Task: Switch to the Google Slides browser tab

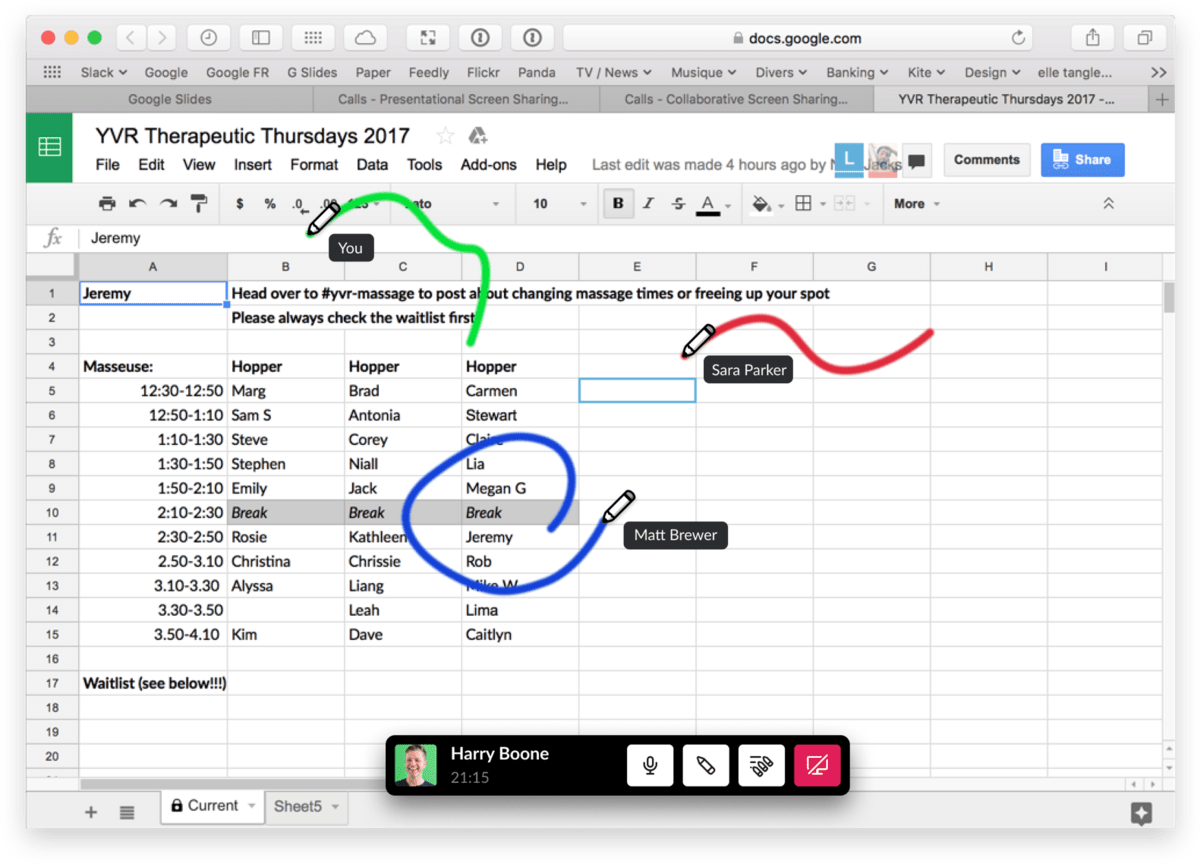Action: pos(169,99)
